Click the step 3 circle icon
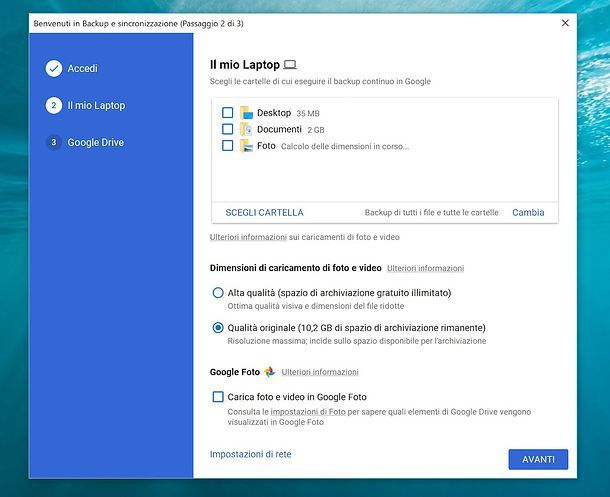 click(x=54, y=142)
